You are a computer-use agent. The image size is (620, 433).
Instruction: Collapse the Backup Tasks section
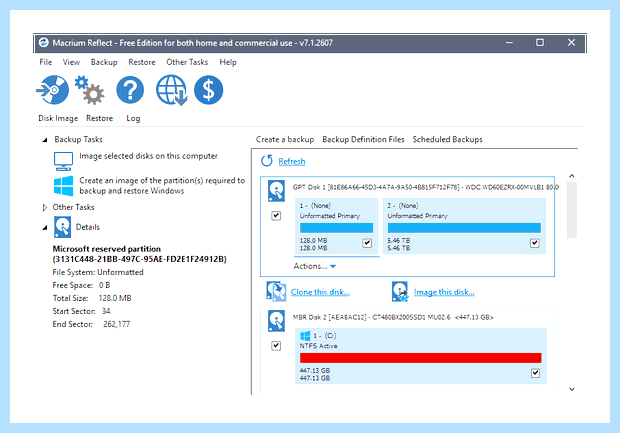pos(45,140)
